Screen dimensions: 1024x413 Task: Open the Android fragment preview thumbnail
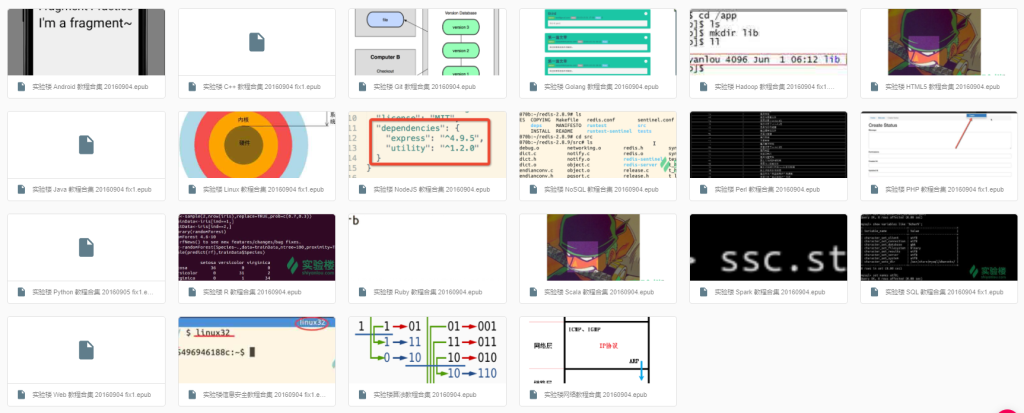coord(86,42)
